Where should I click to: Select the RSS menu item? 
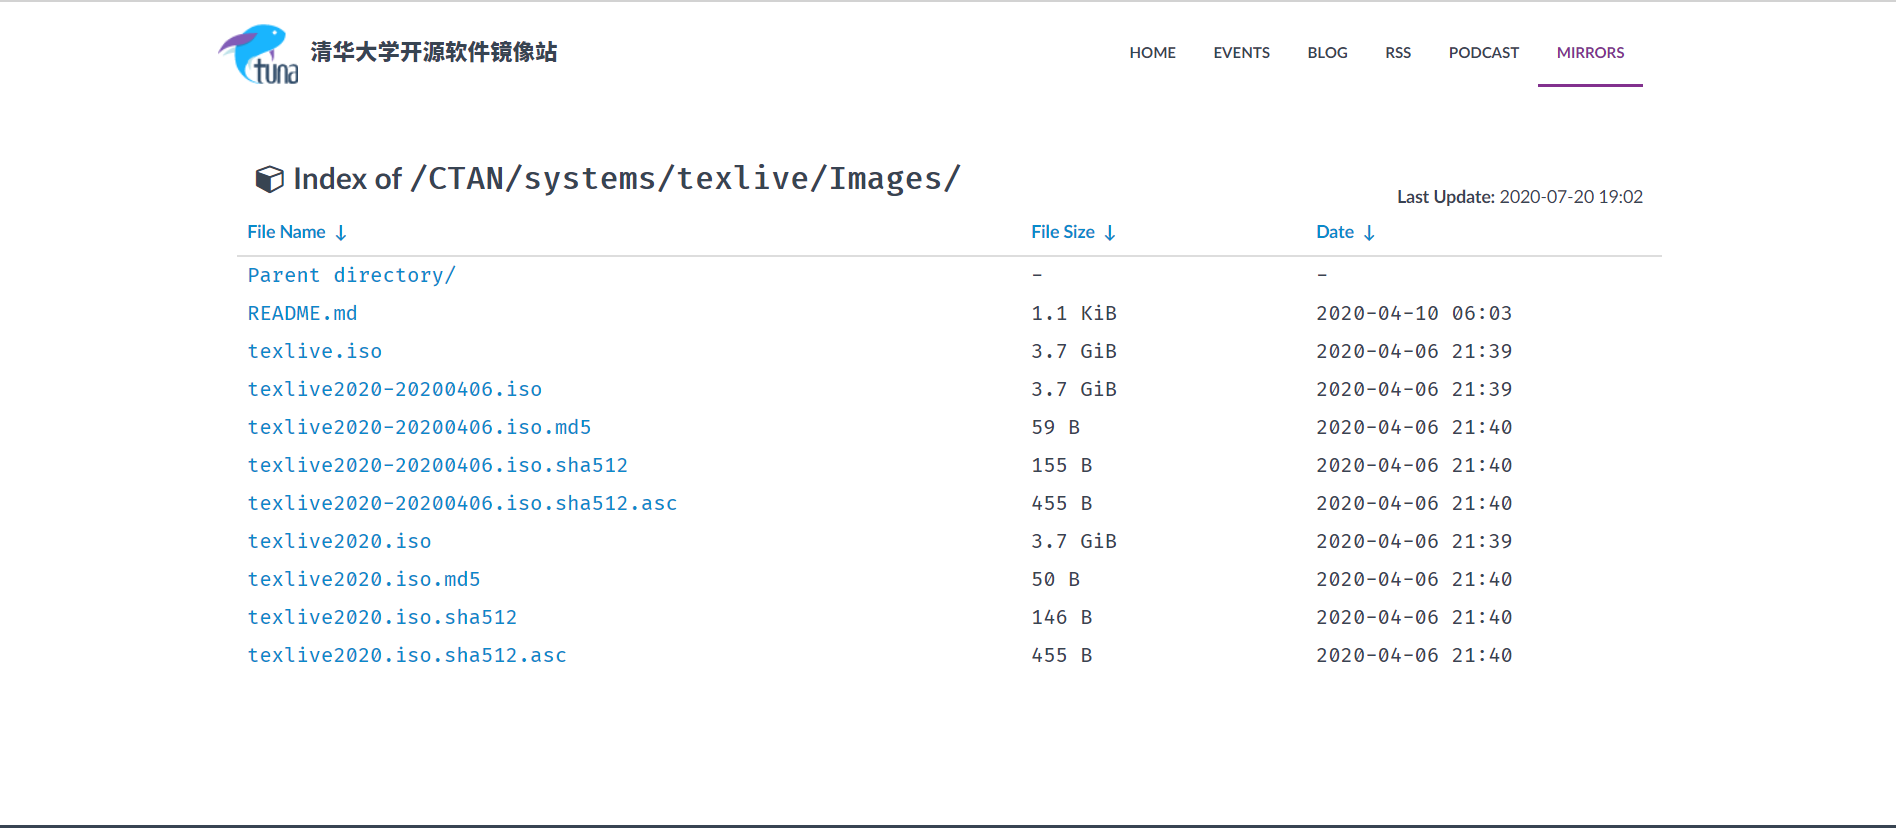click(1397, 53)
